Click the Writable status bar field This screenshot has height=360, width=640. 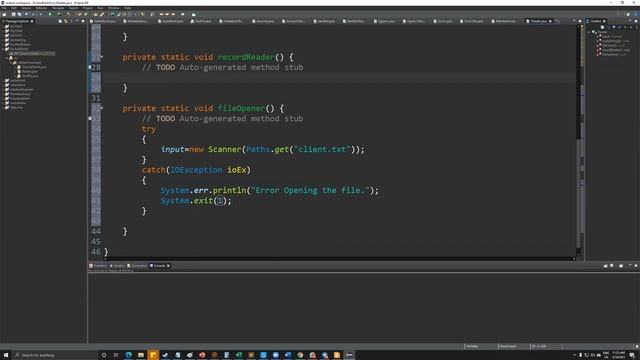tap(473, 346)
